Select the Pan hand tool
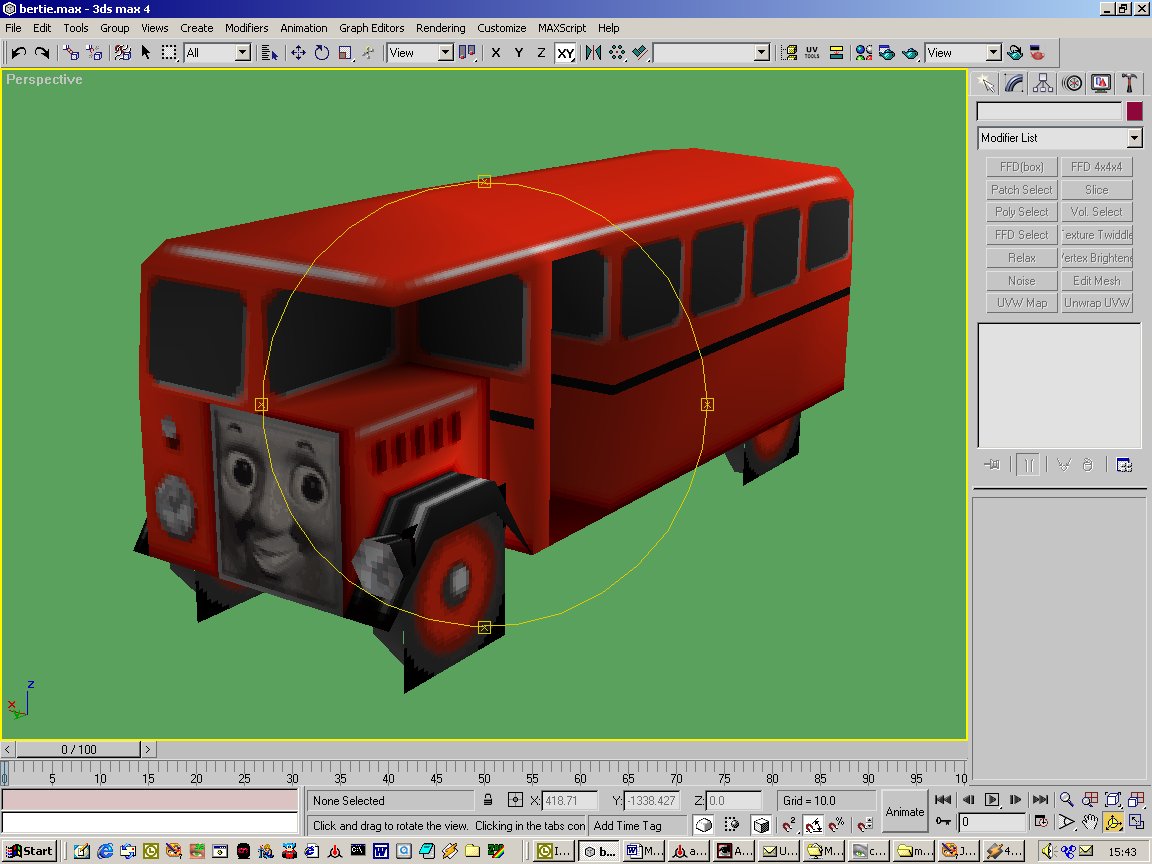This screenshot has width=1152, height=864. (x=1090, y=822)
